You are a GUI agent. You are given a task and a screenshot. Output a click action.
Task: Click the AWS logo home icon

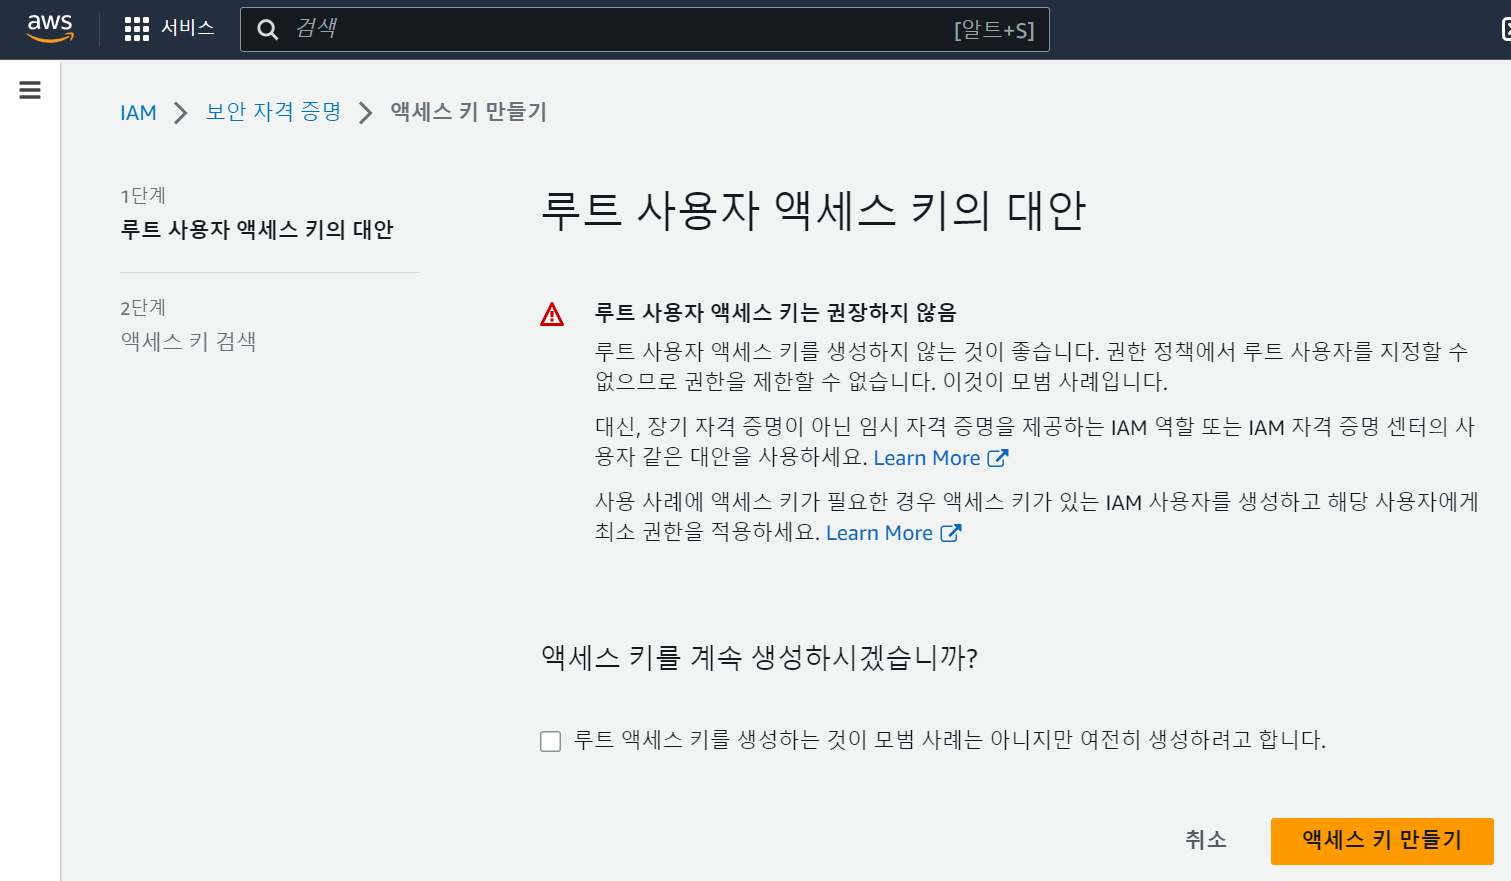tap(50, 29)
